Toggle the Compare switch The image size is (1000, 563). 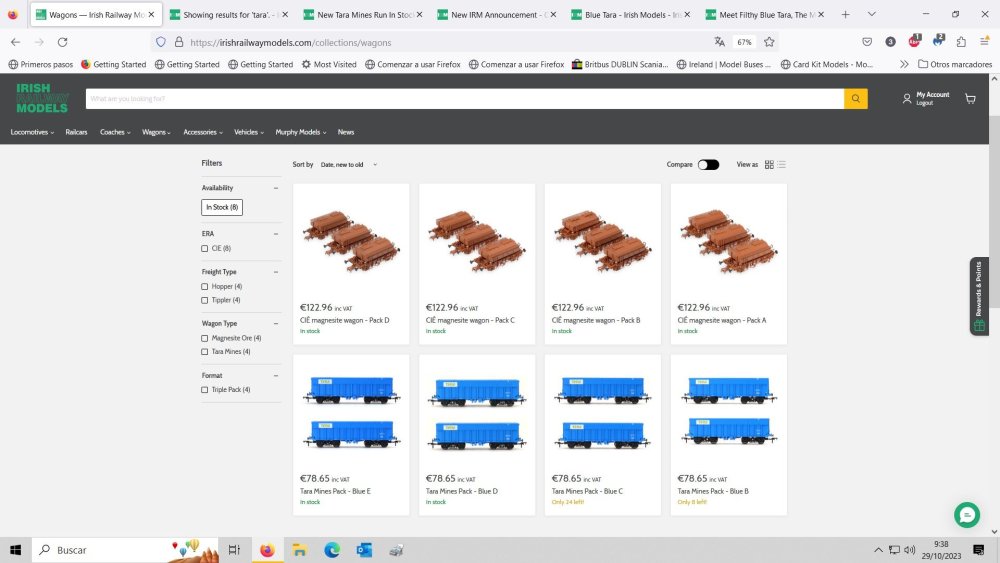[708, 164]
